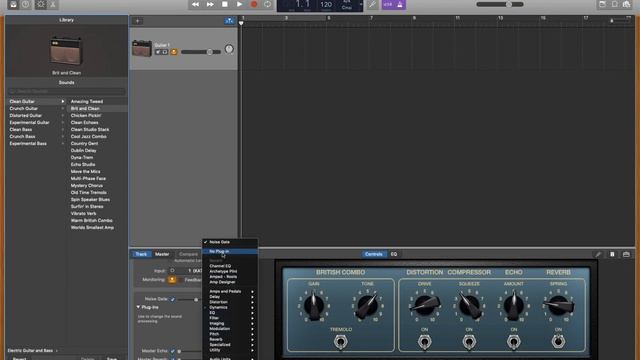640x360 pixels.
Task: Toggle the orange input monitoring button on Guitar 1
Action: coord(174,52)
